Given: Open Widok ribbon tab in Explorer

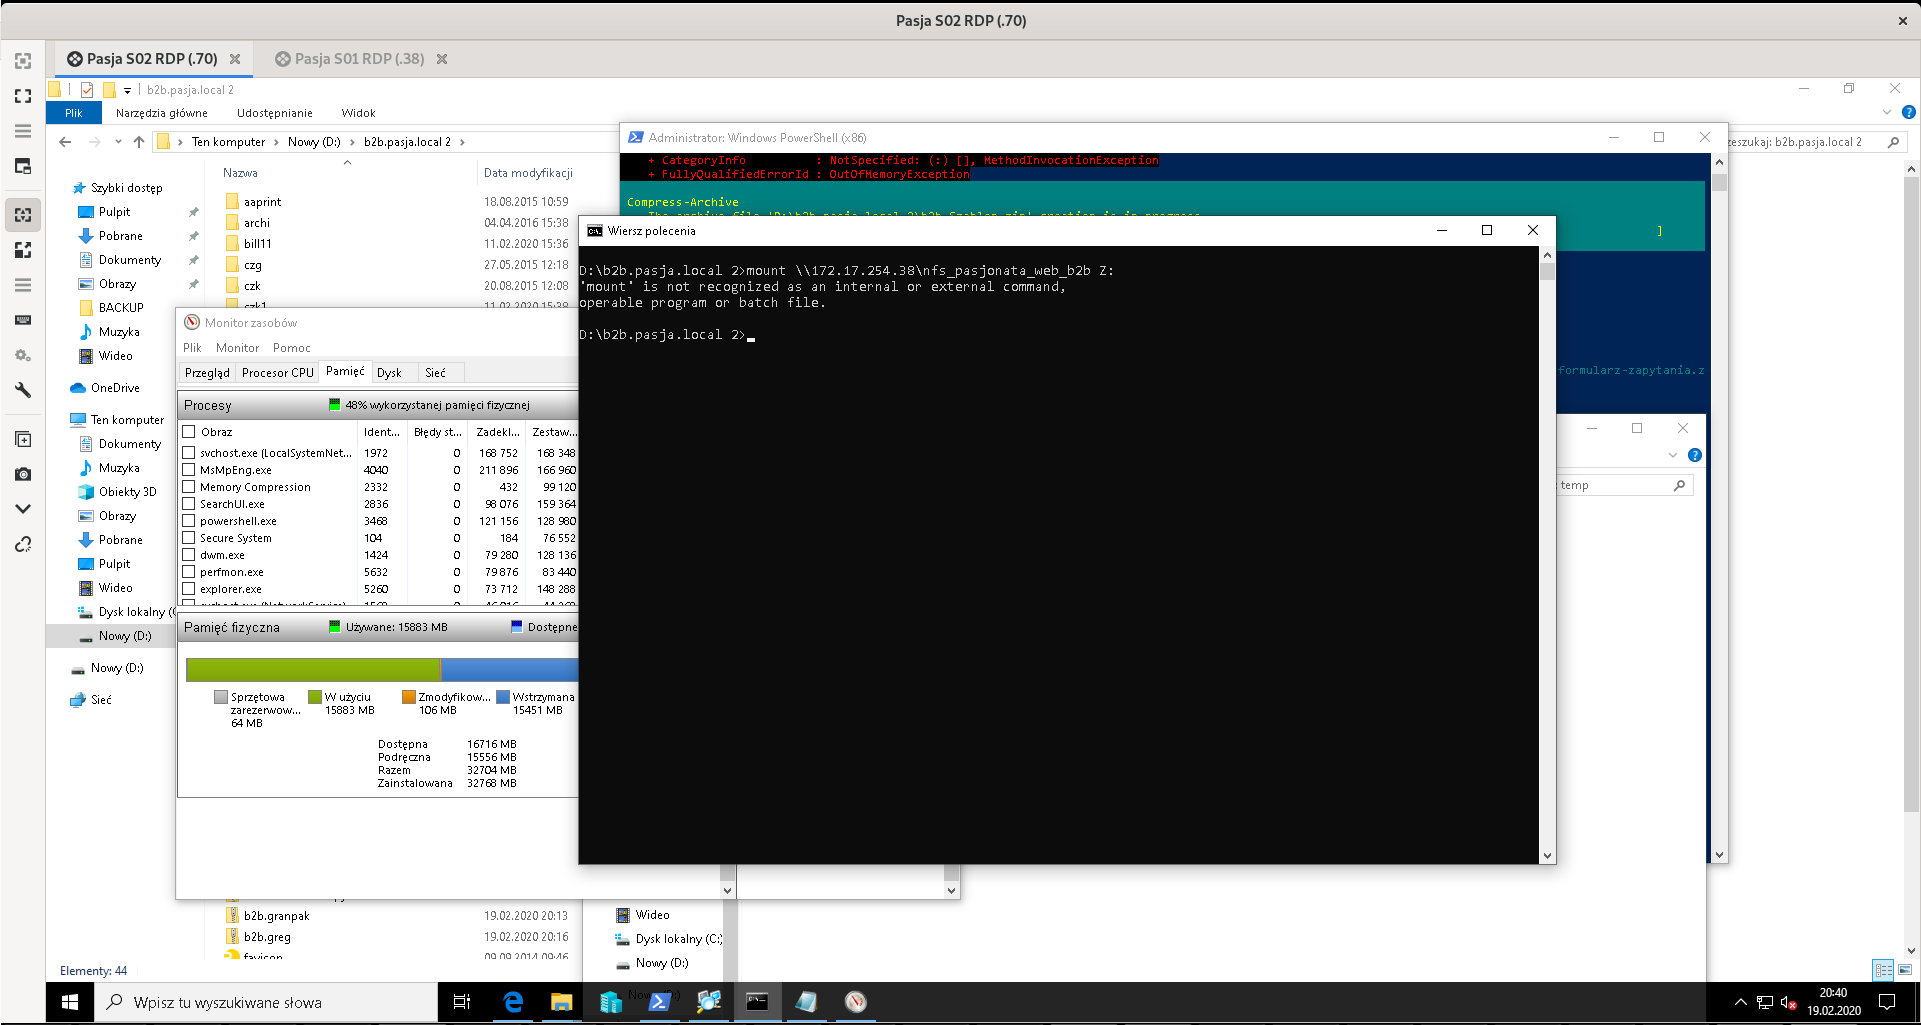Looking at the screenshot, I should (358, 113).
